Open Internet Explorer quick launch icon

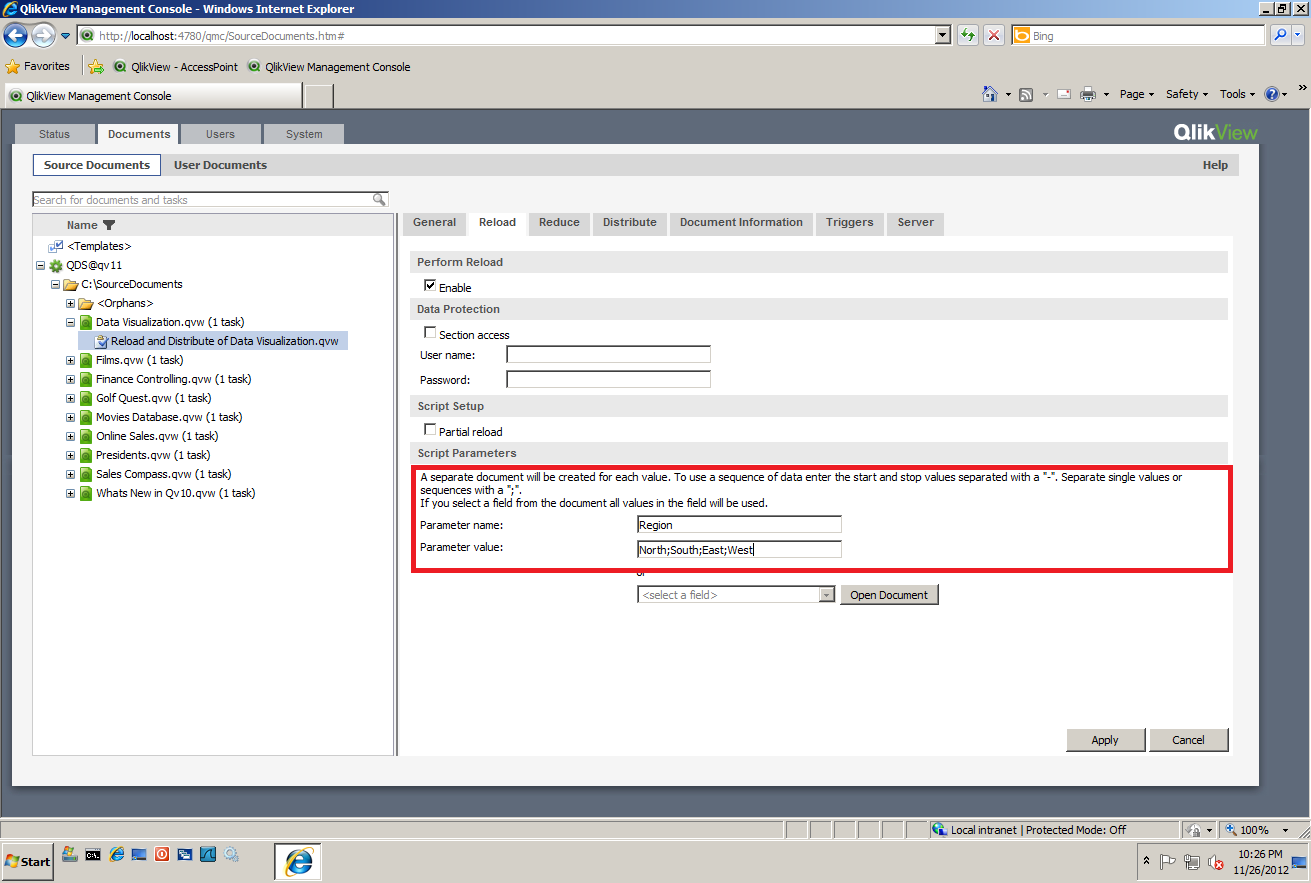click(x=116, y=855)
